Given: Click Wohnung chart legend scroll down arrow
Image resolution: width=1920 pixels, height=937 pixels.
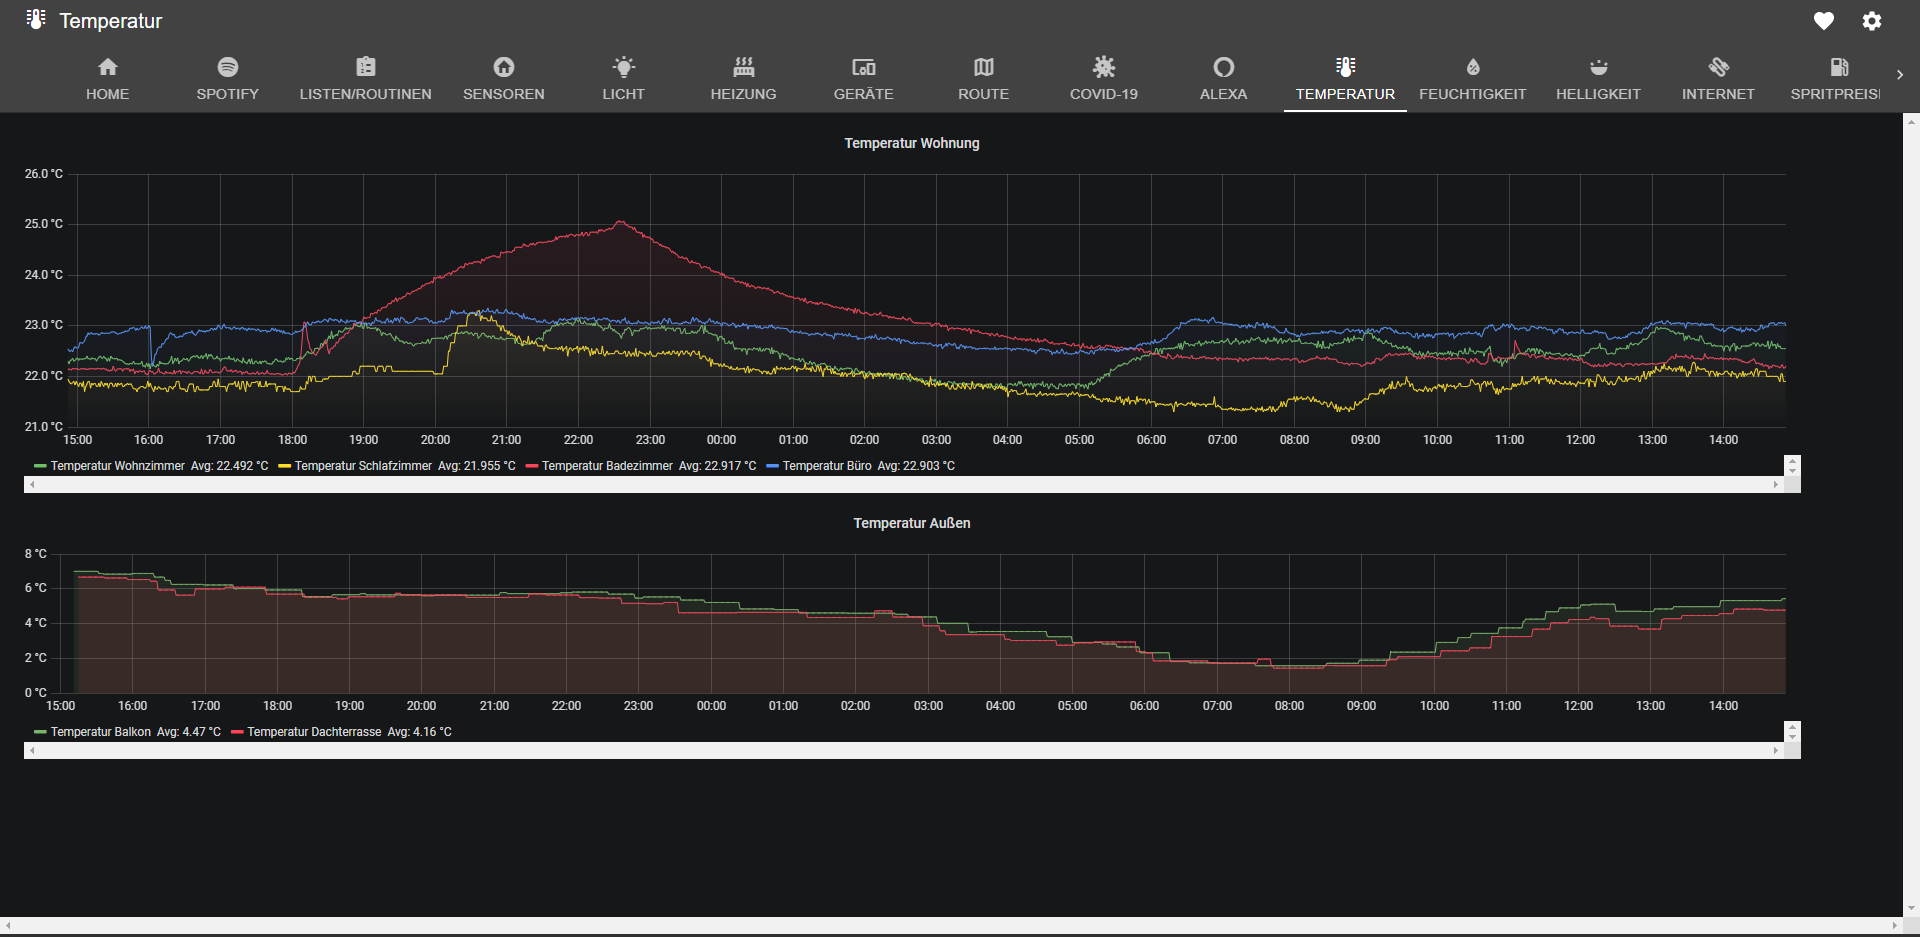Looking at the screenshot, I should point(1792,471).
